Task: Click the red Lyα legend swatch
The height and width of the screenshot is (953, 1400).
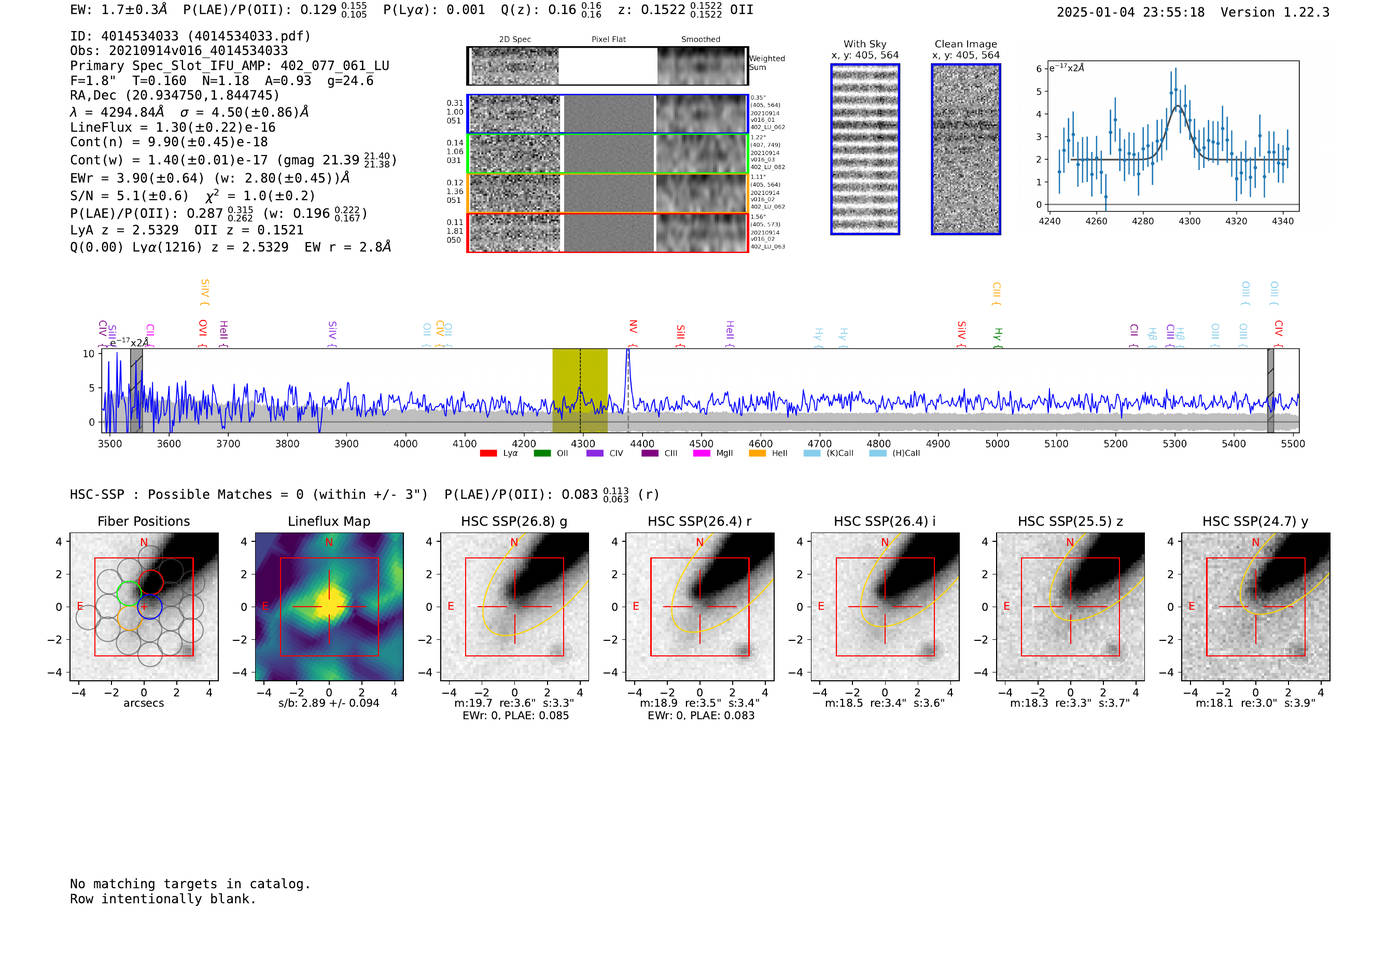Action: [488, 453]
